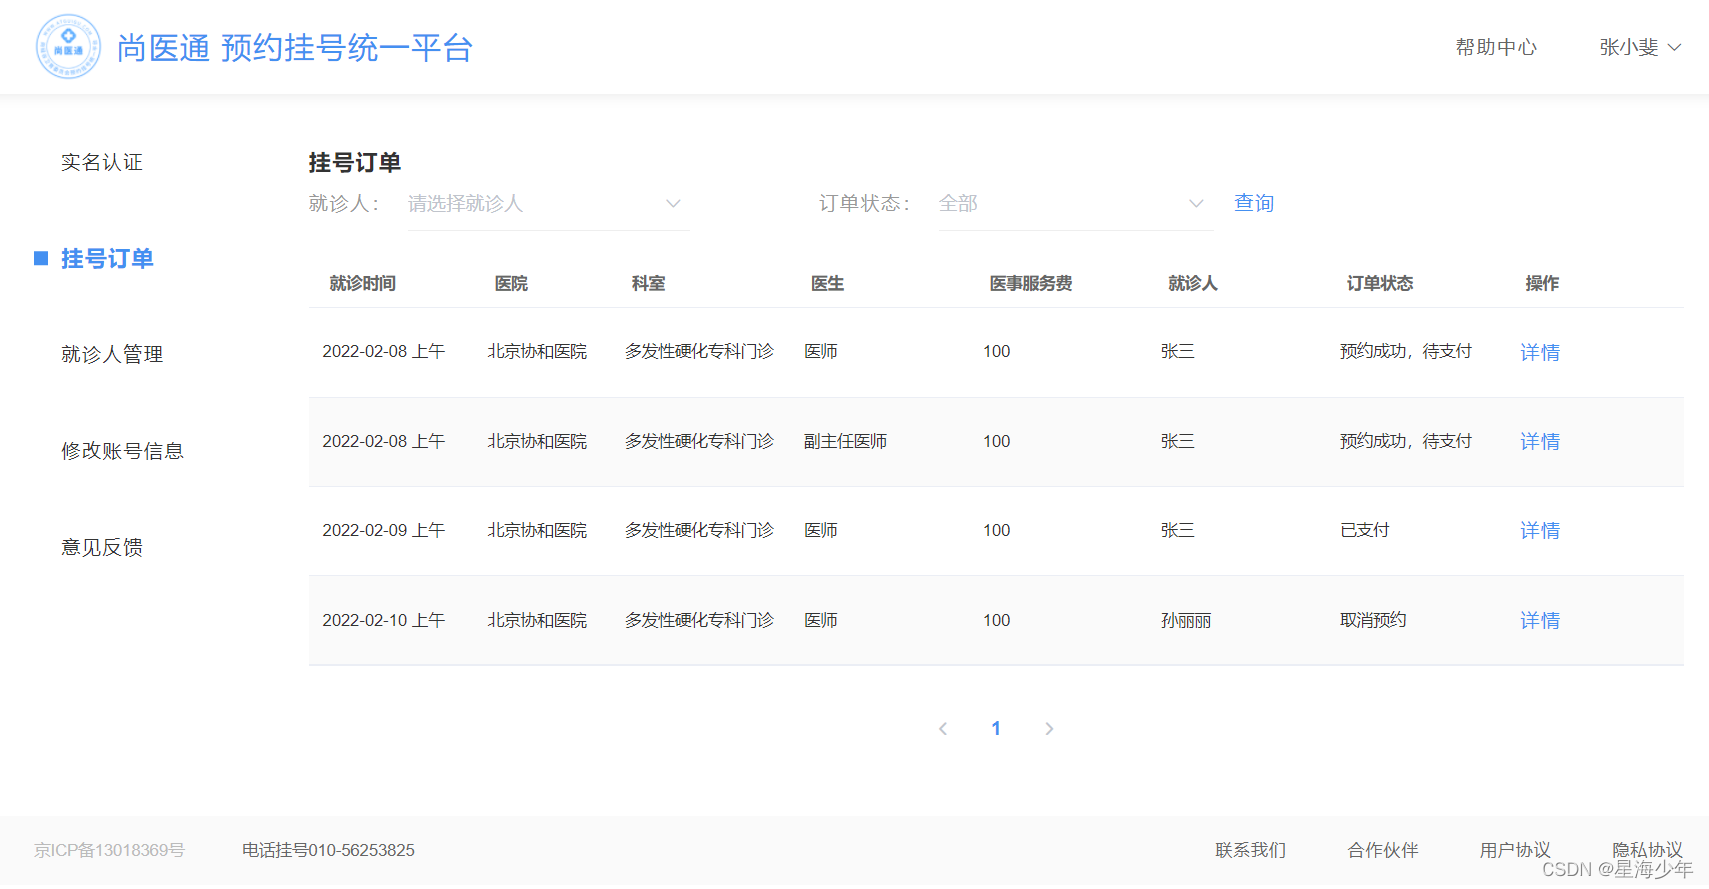Click the 就诊人 column header
Viewport: 1709px width, 889px height.
tap(1193, 283)
